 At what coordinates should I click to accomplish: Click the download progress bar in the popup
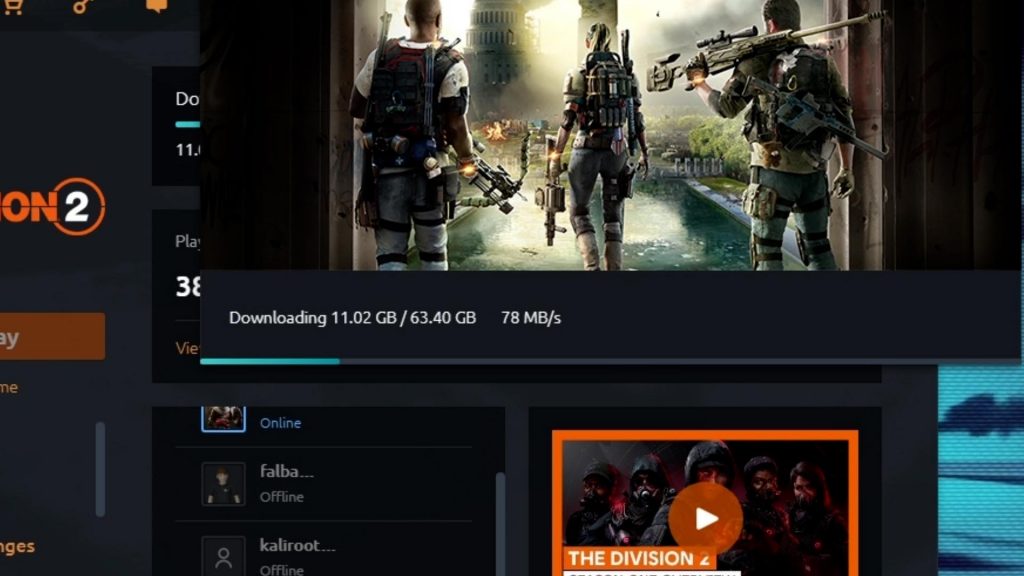(x=610, y=361)
